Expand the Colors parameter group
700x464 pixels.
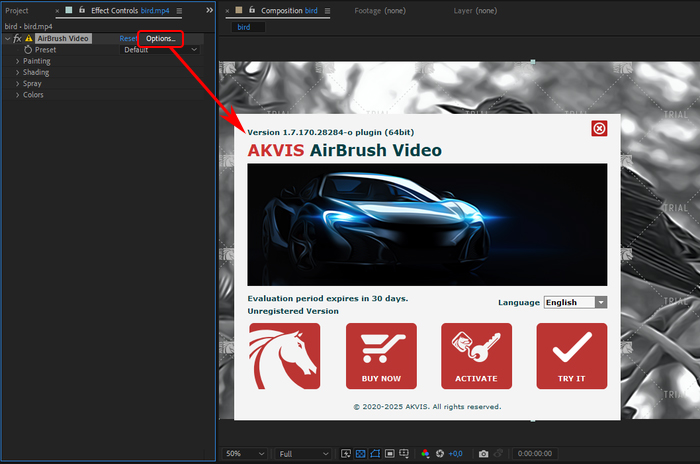click(17, 95)
